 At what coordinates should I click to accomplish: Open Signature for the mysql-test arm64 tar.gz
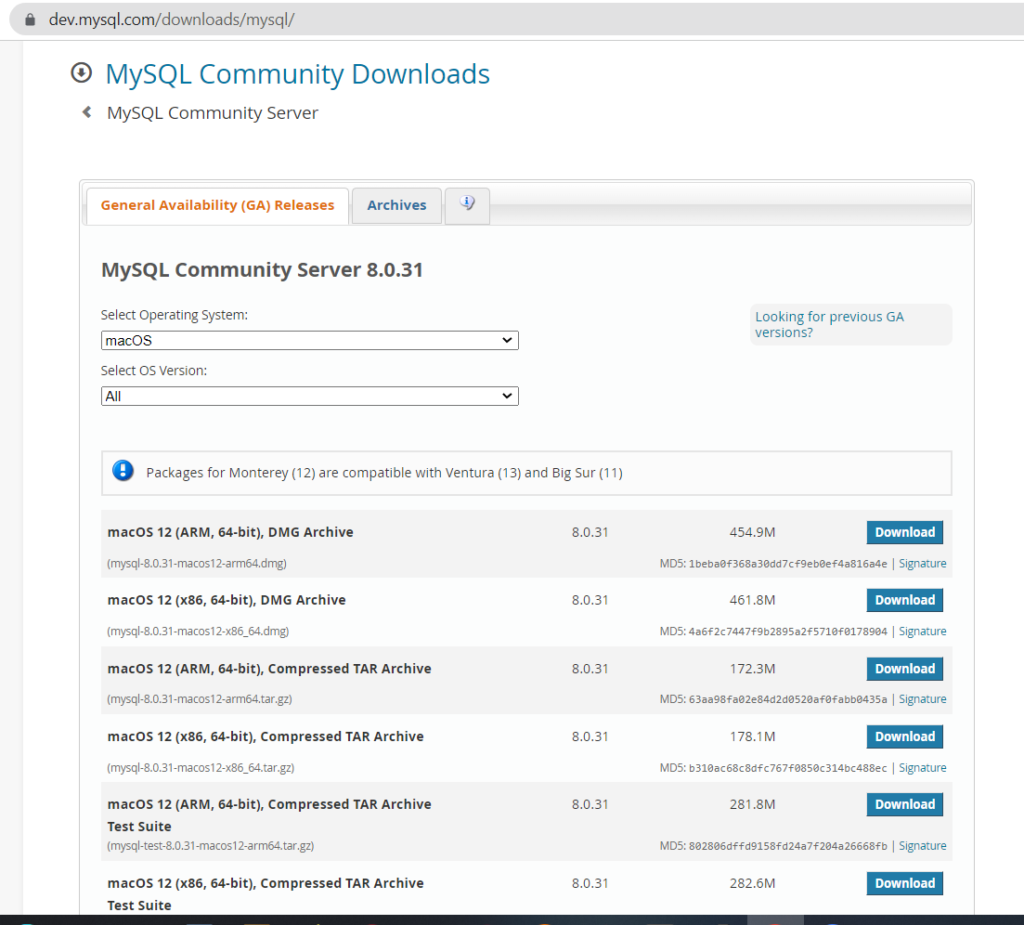tap(922, 846)
